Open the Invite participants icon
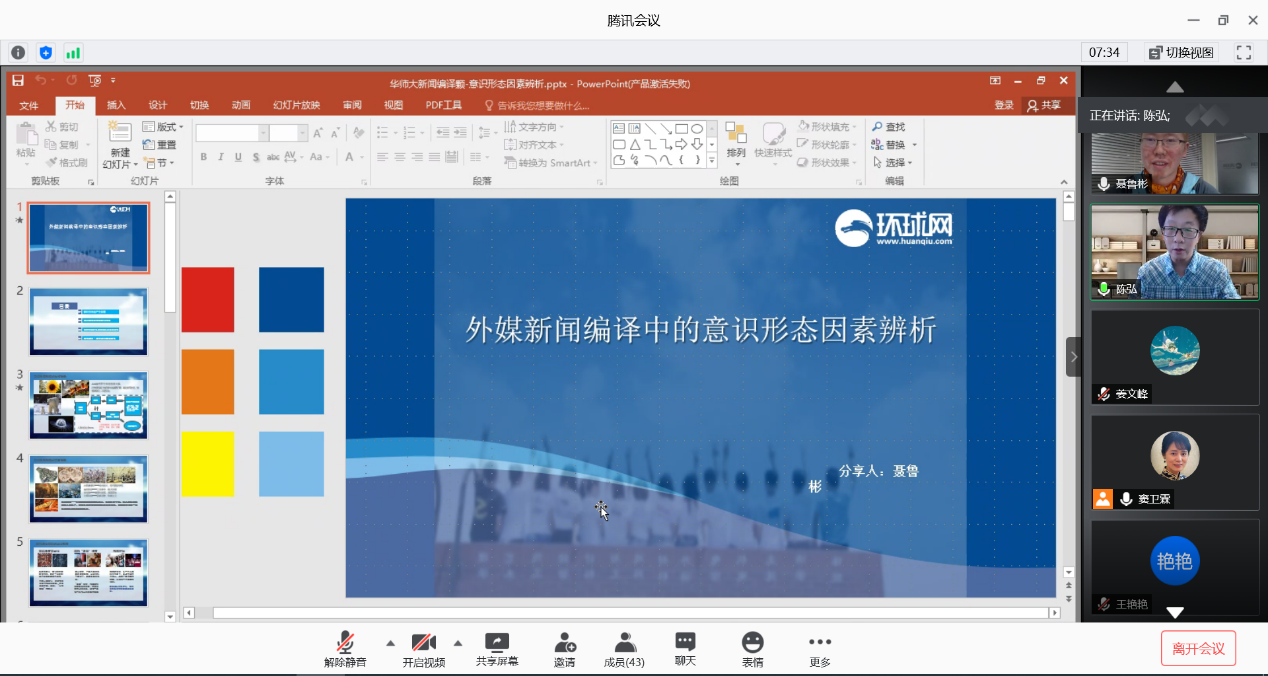The height and width of the screenshot is (676, 1268). tap(564, 643)
